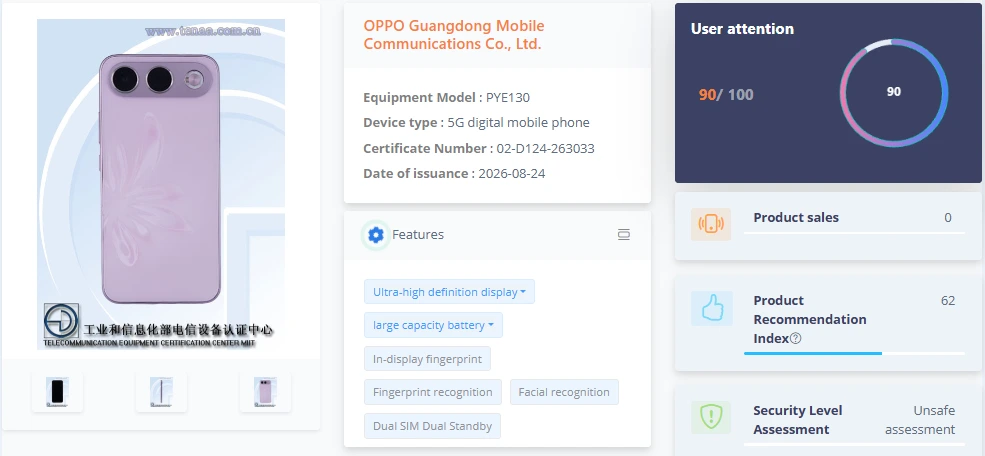Select the Fingerprint recognition tag
The image size is (985, 456).
pos(433,392)
